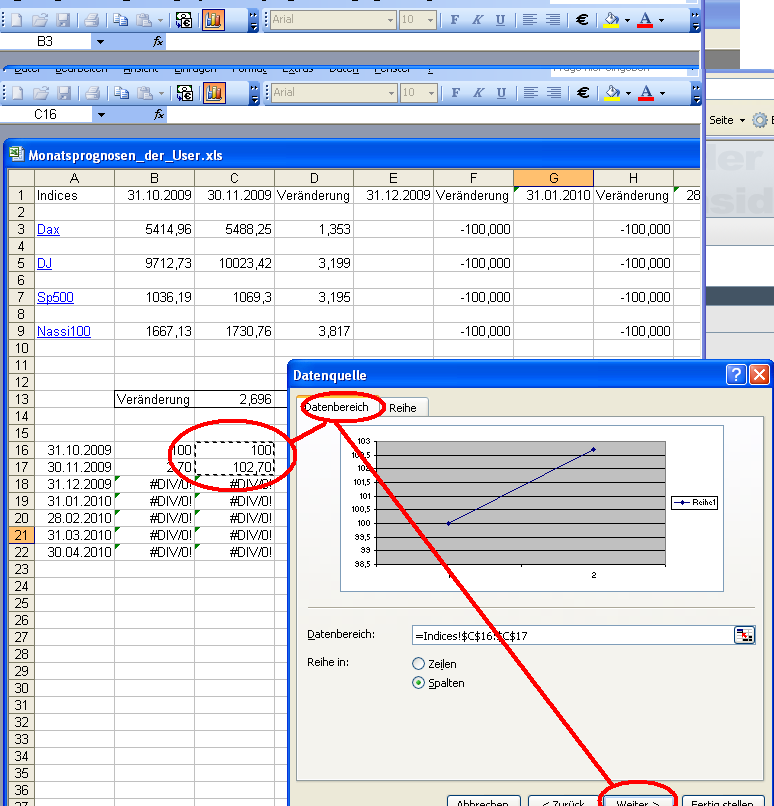Click Copy icon in C16 window toolbar

(121, 93)
